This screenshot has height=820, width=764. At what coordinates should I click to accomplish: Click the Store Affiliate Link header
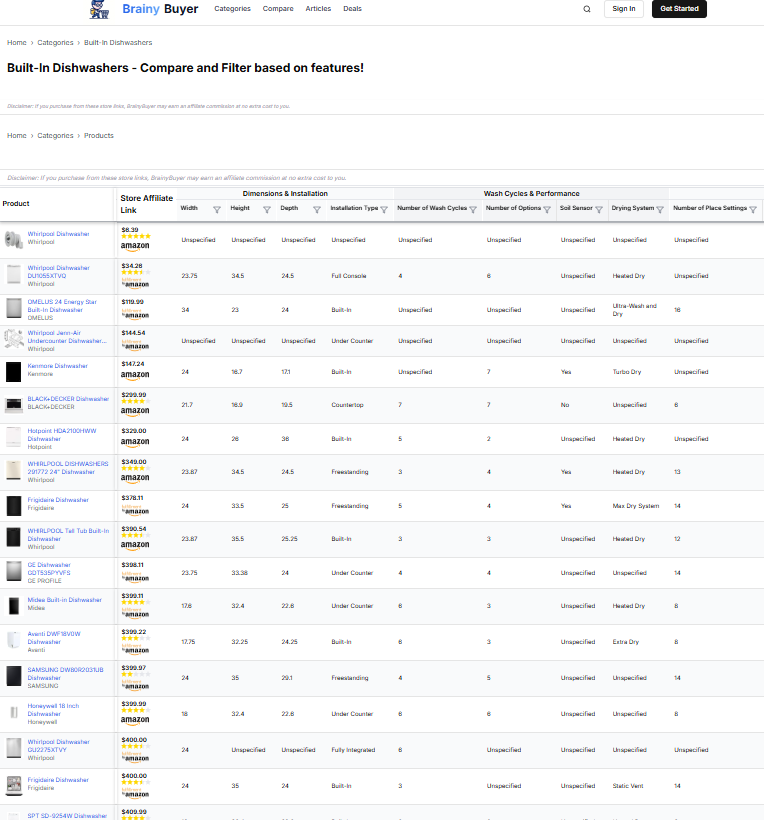point(146,204)
